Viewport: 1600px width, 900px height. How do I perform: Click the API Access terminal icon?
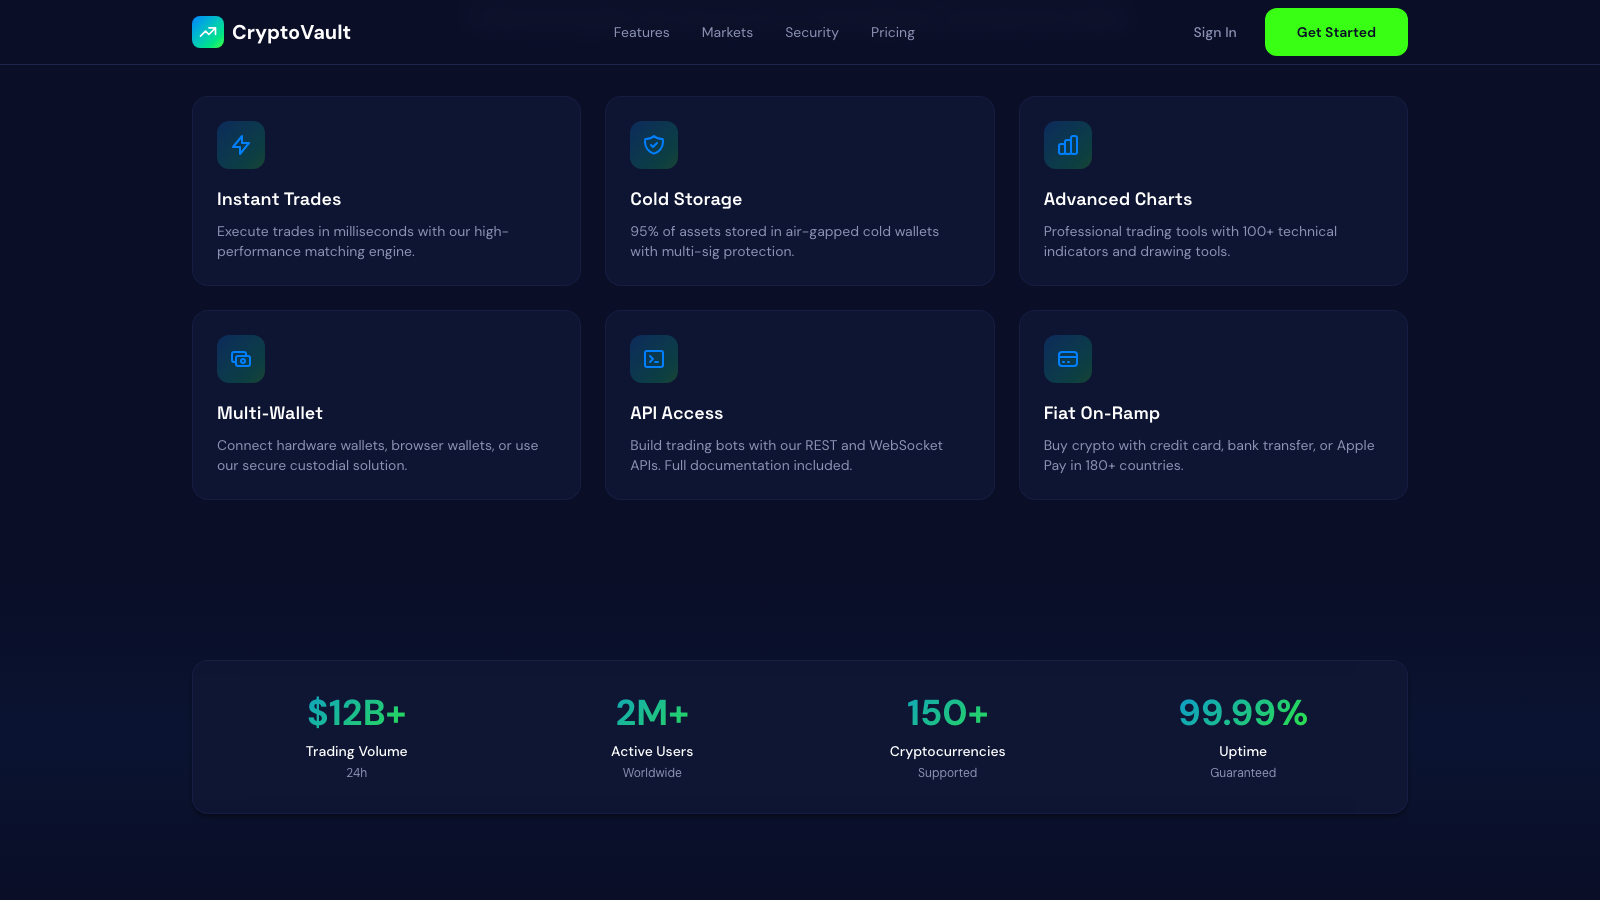pyautogui.click(x=654, y=359)
